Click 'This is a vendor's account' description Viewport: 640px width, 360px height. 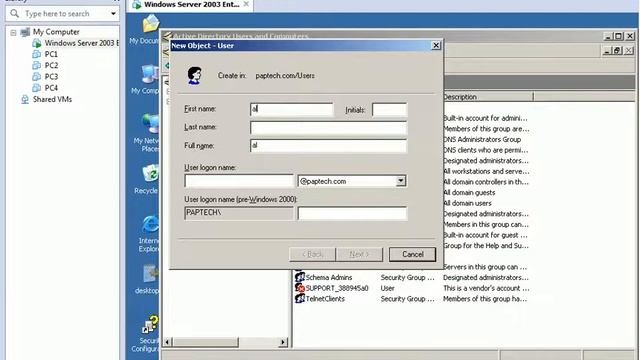point(486,288)
